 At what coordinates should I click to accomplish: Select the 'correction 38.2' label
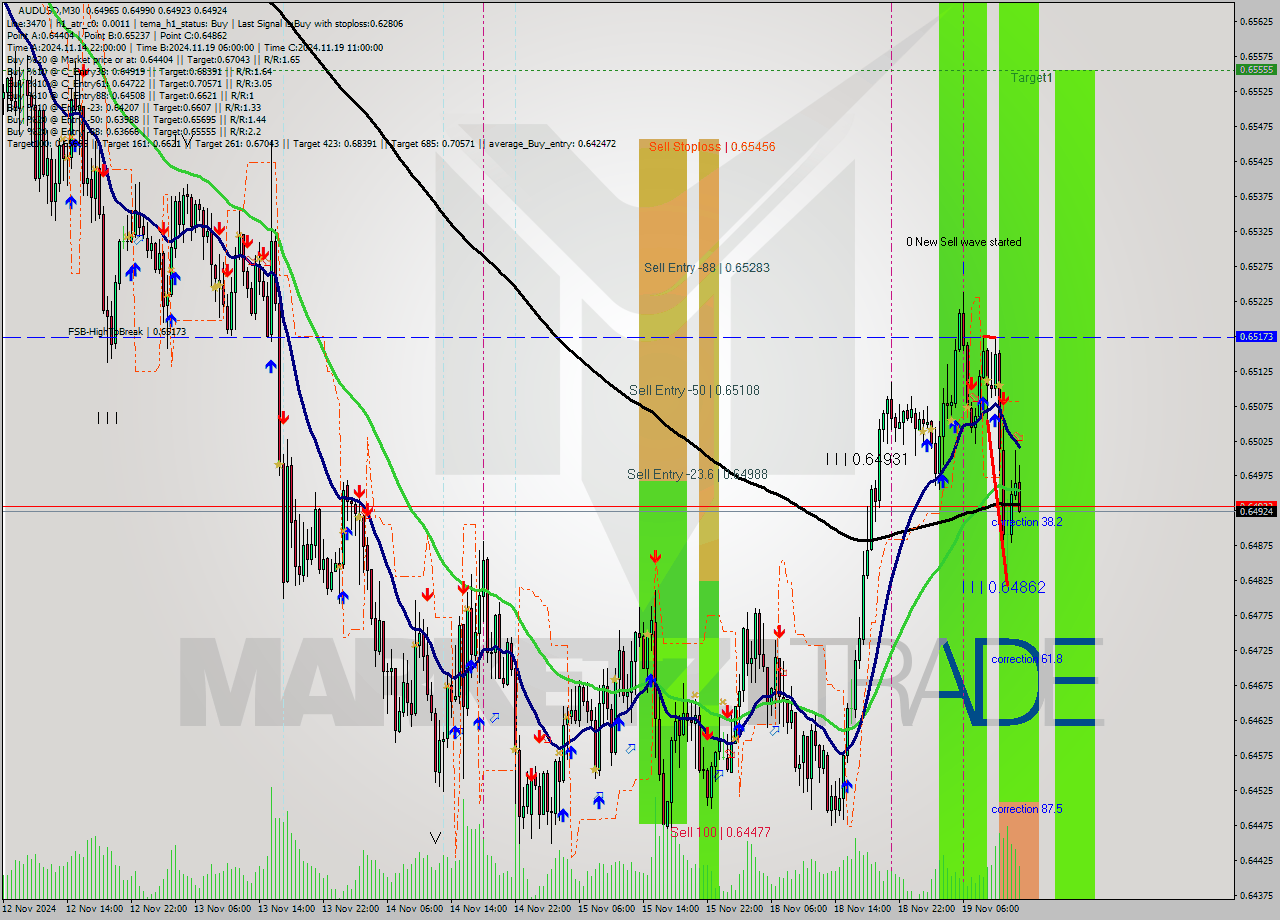pyautogui.click(x=1027, y=522)
